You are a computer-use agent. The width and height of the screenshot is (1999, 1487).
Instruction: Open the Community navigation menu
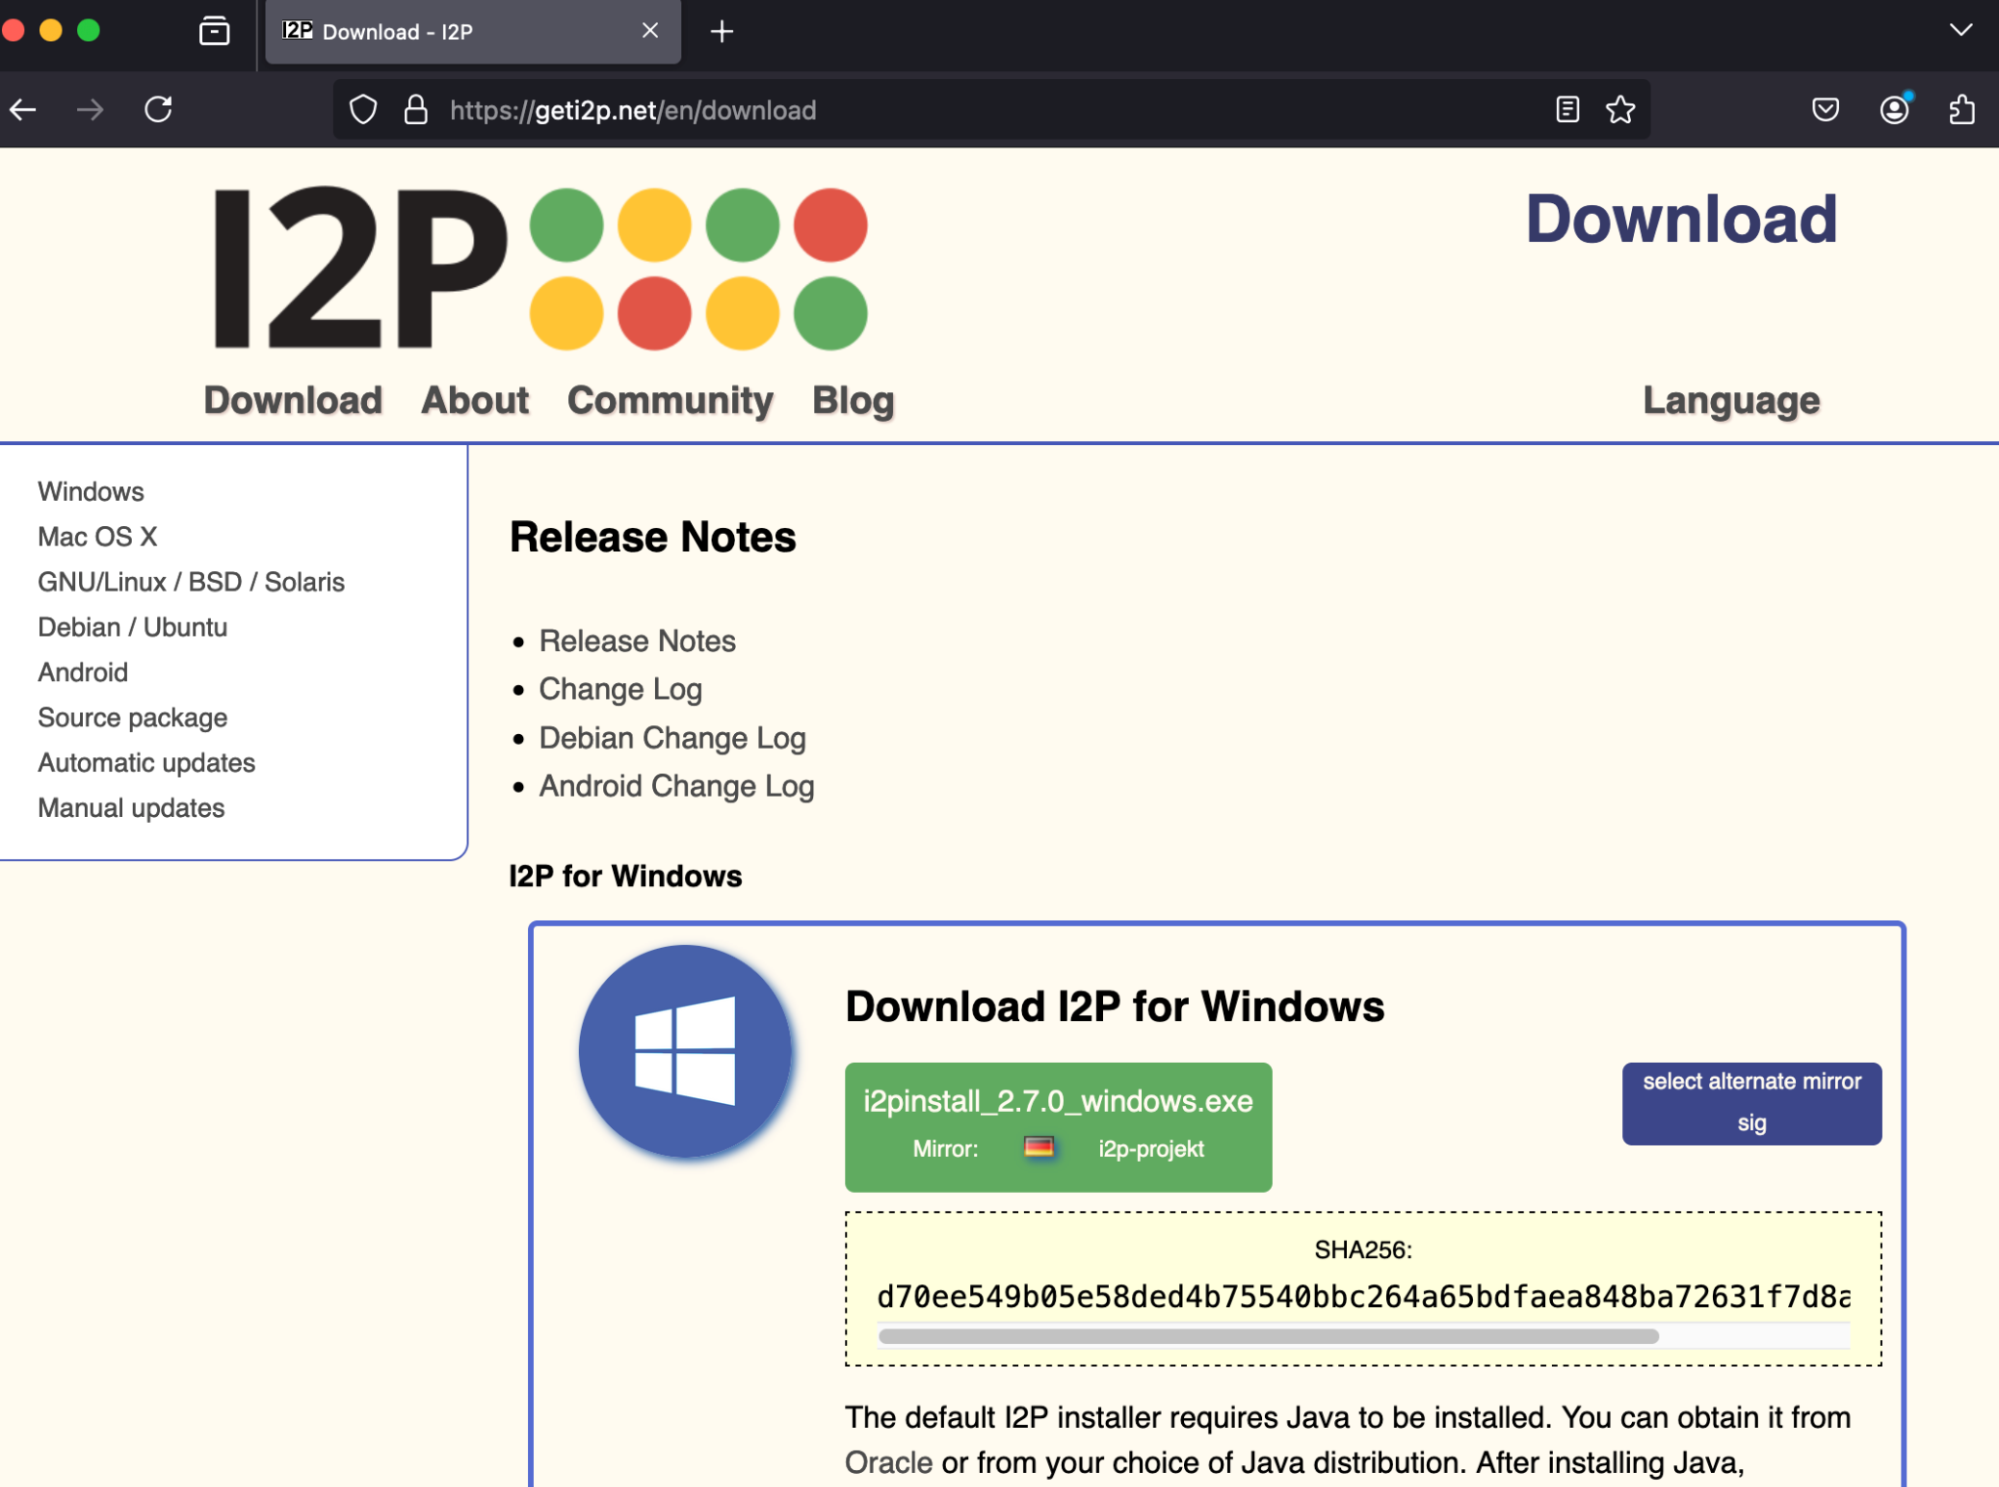pyautogui.click(x=670, y=400)
